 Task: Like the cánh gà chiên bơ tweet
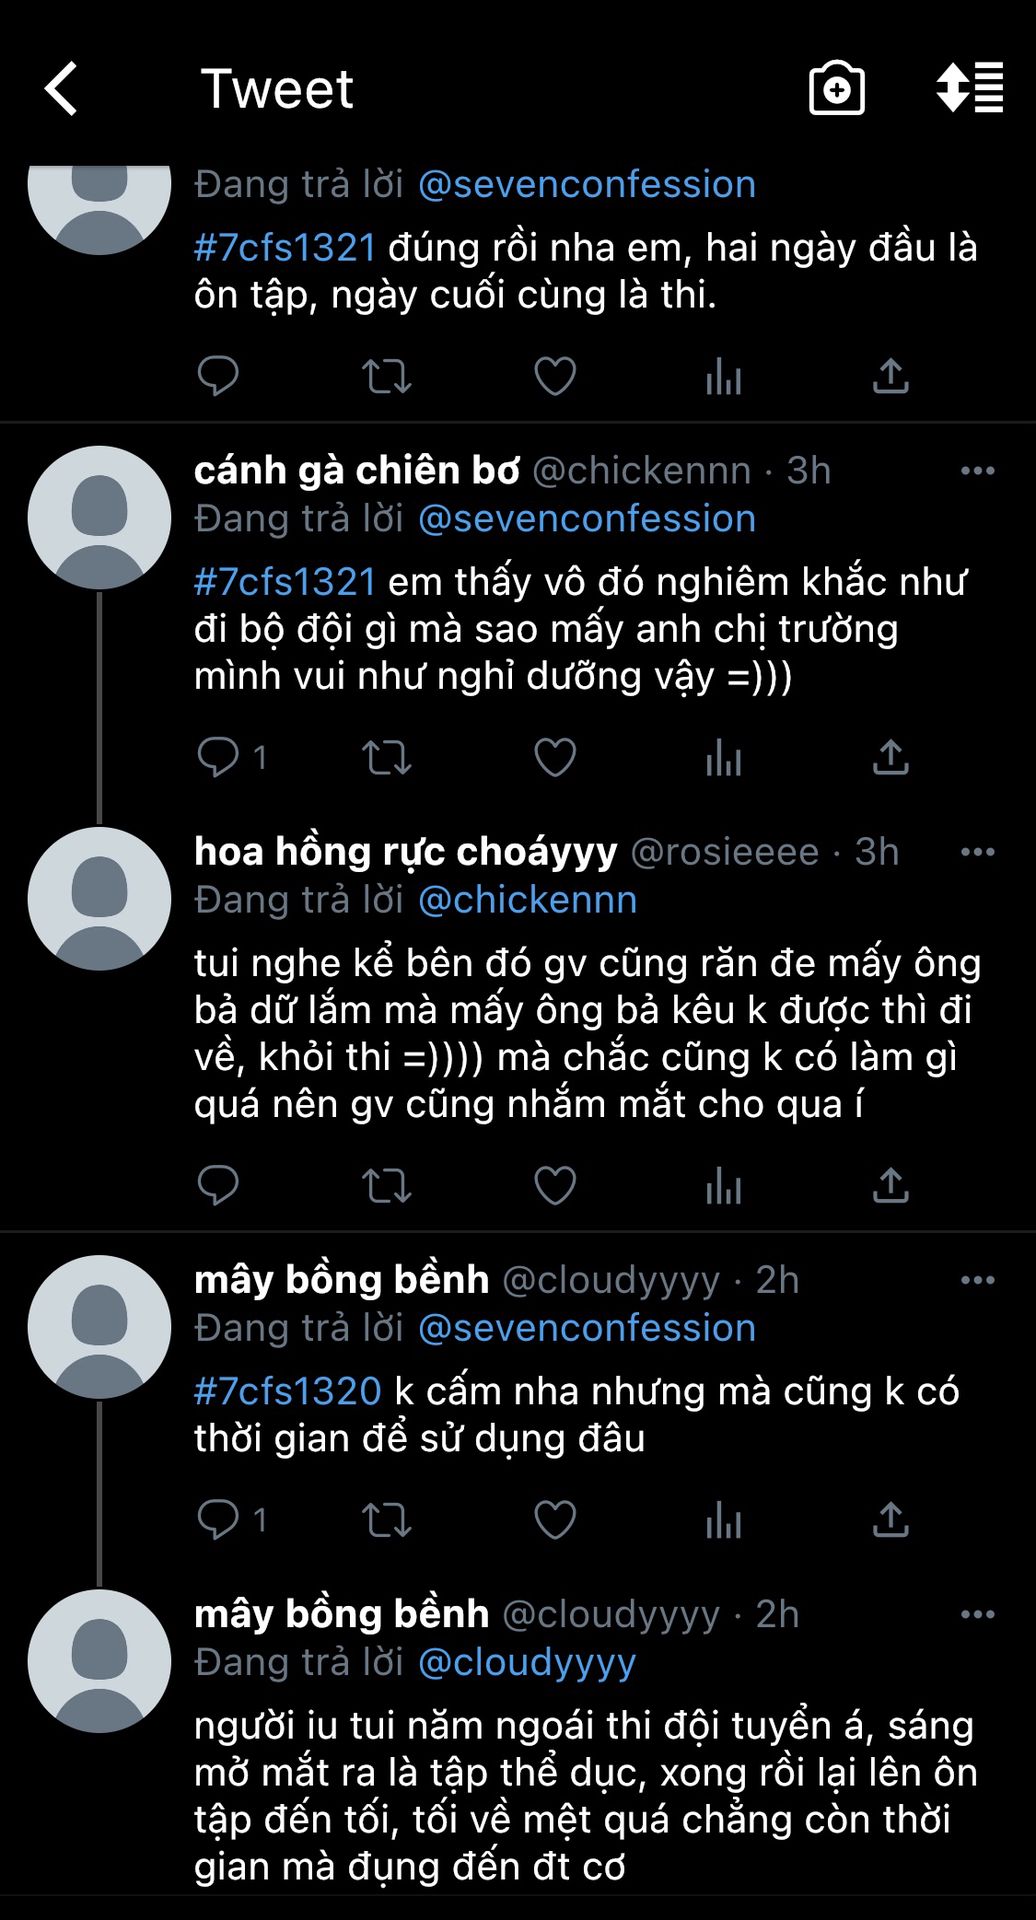point(555,758)
